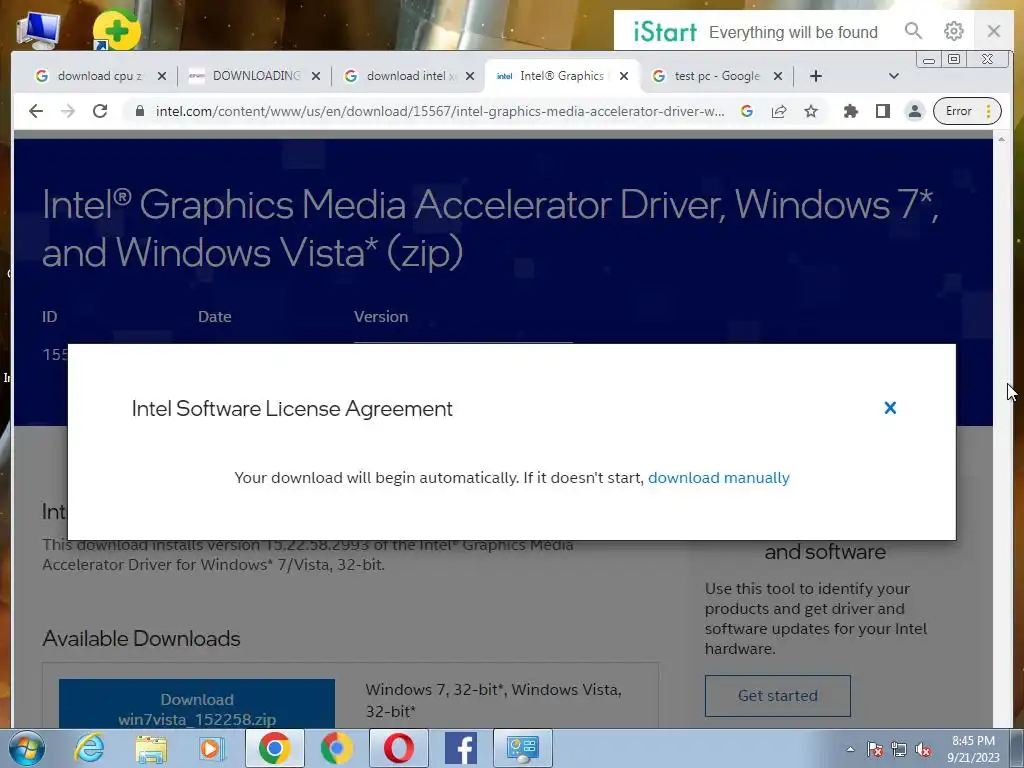The image size is (1024, 768).
Task: Reload the Intel download page
Action: point(100,111)
